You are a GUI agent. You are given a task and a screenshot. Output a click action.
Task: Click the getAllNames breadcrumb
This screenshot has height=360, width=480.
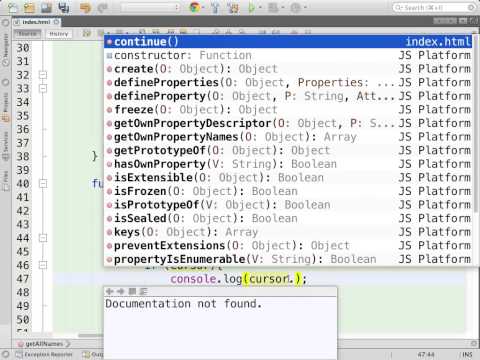44,344
